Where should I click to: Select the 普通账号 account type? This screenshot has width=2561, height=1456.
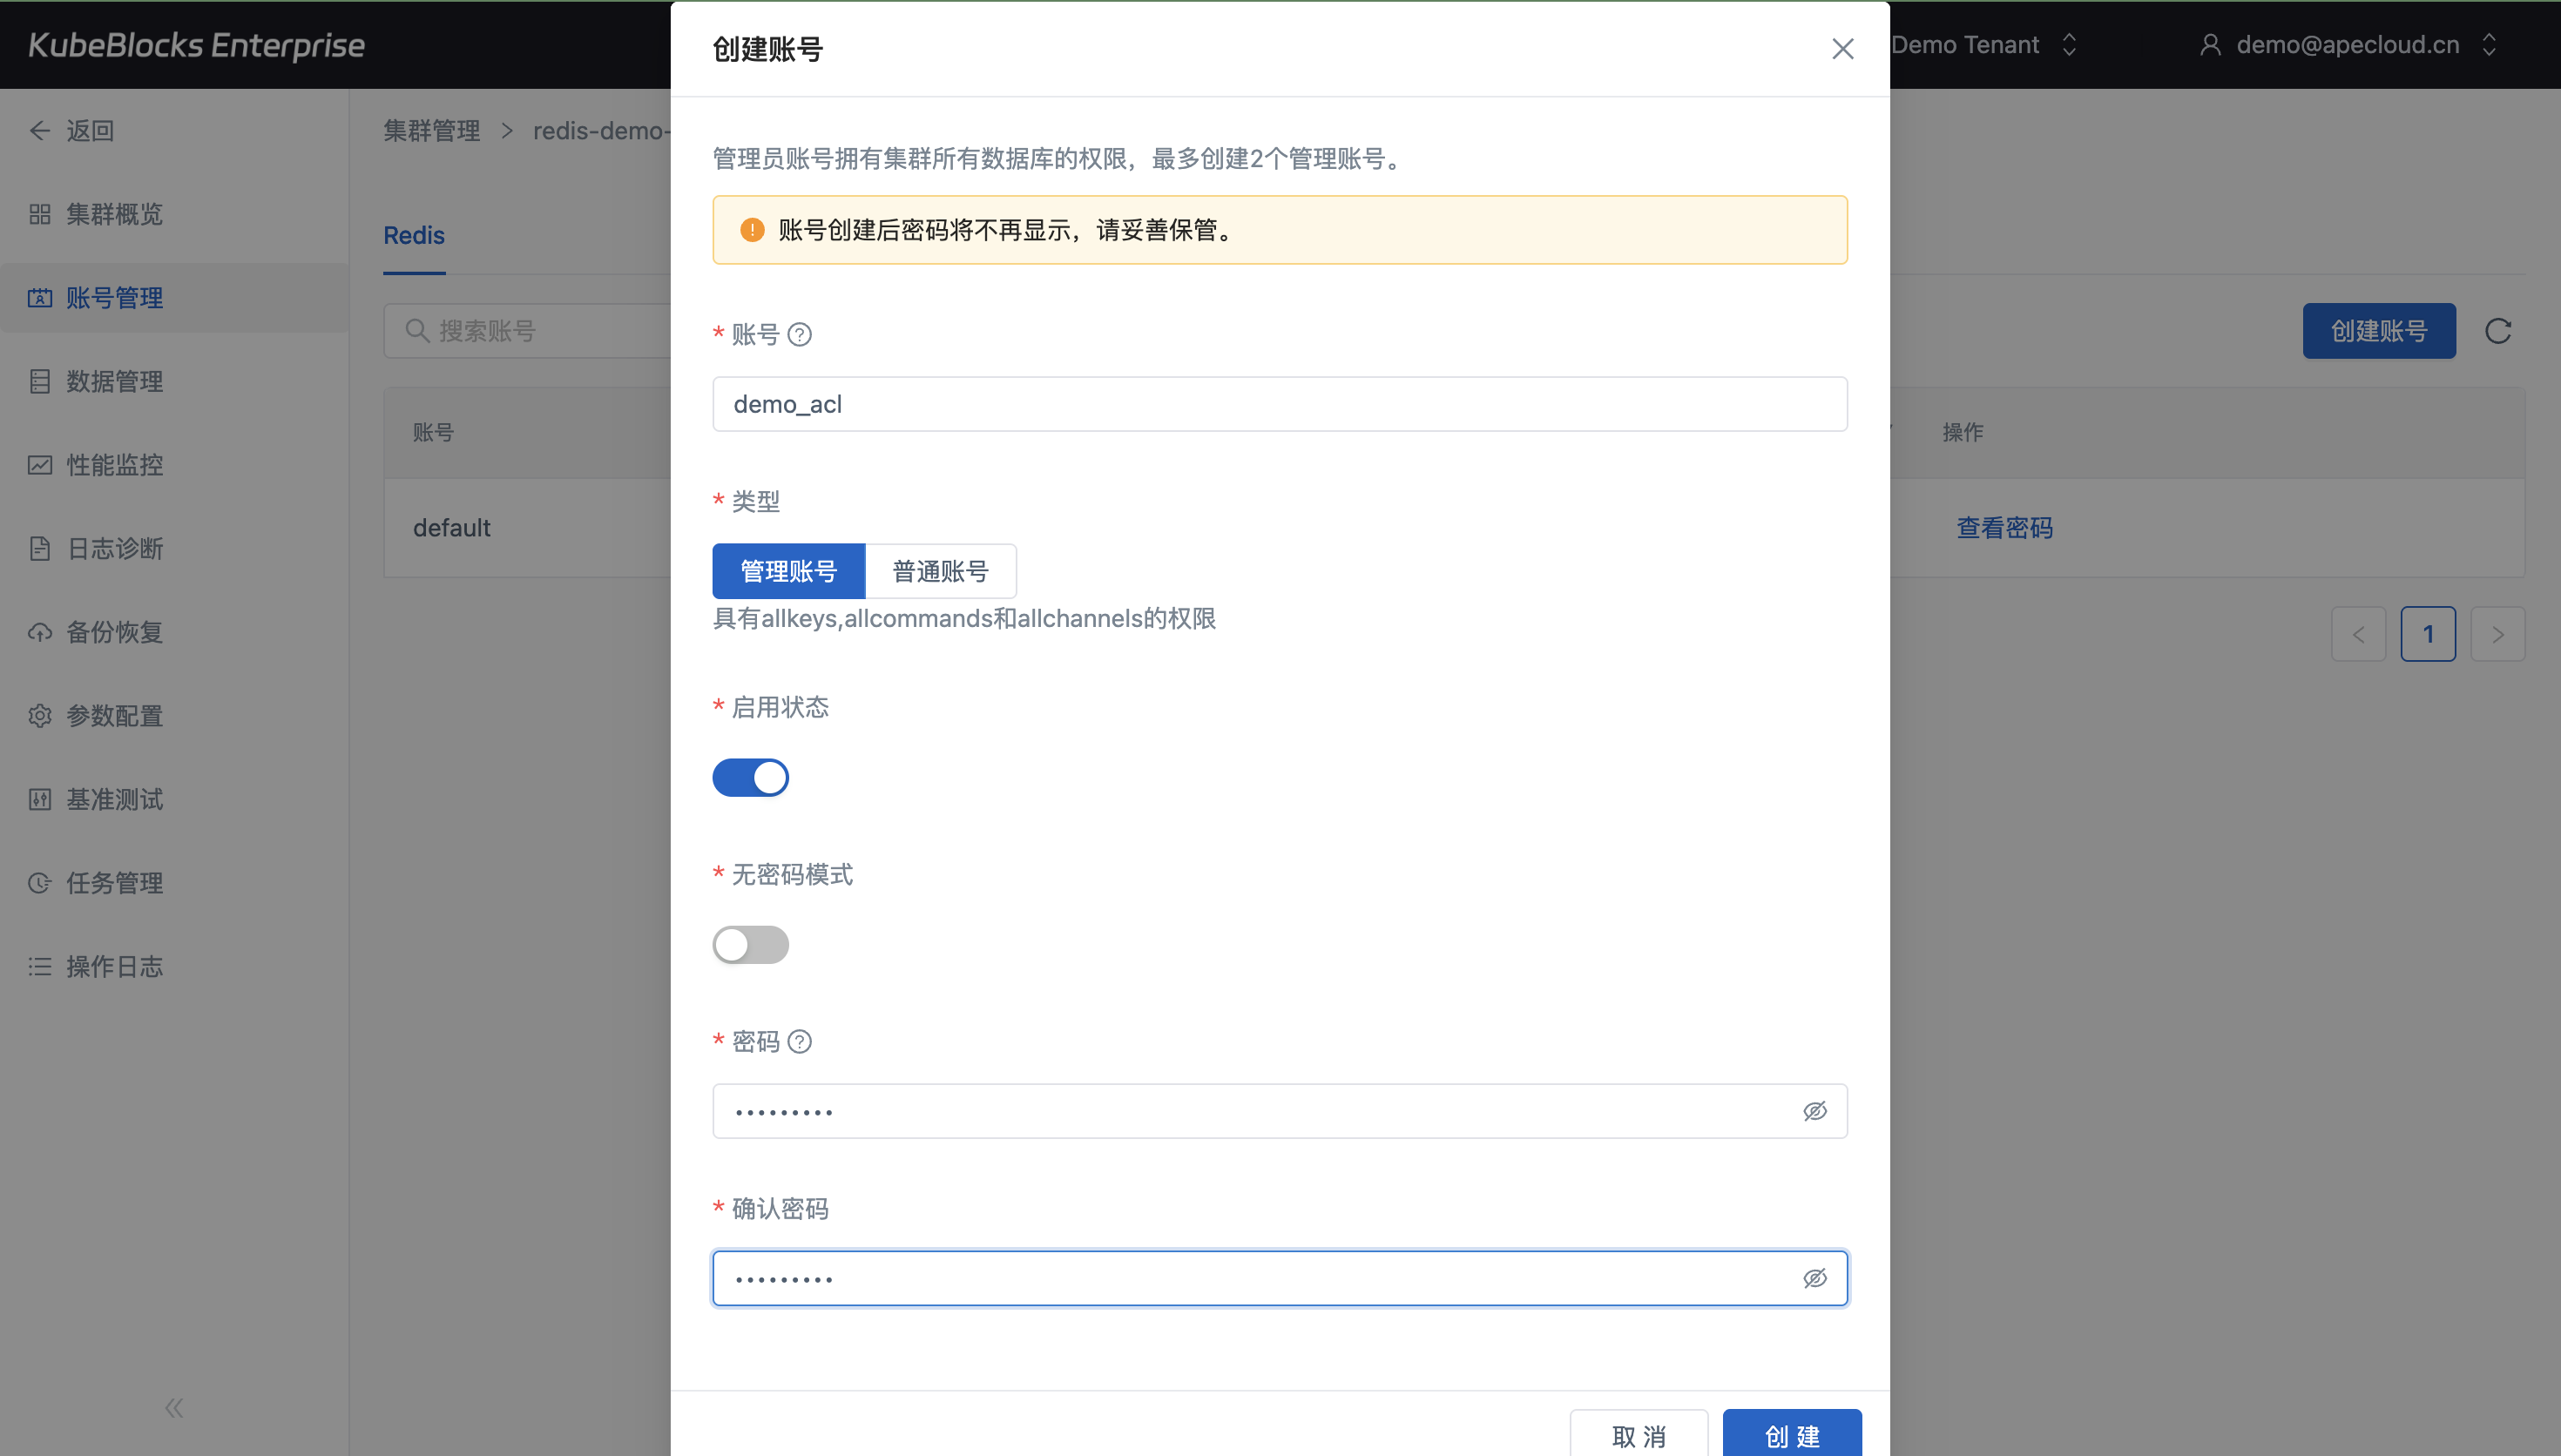[940, 571]
